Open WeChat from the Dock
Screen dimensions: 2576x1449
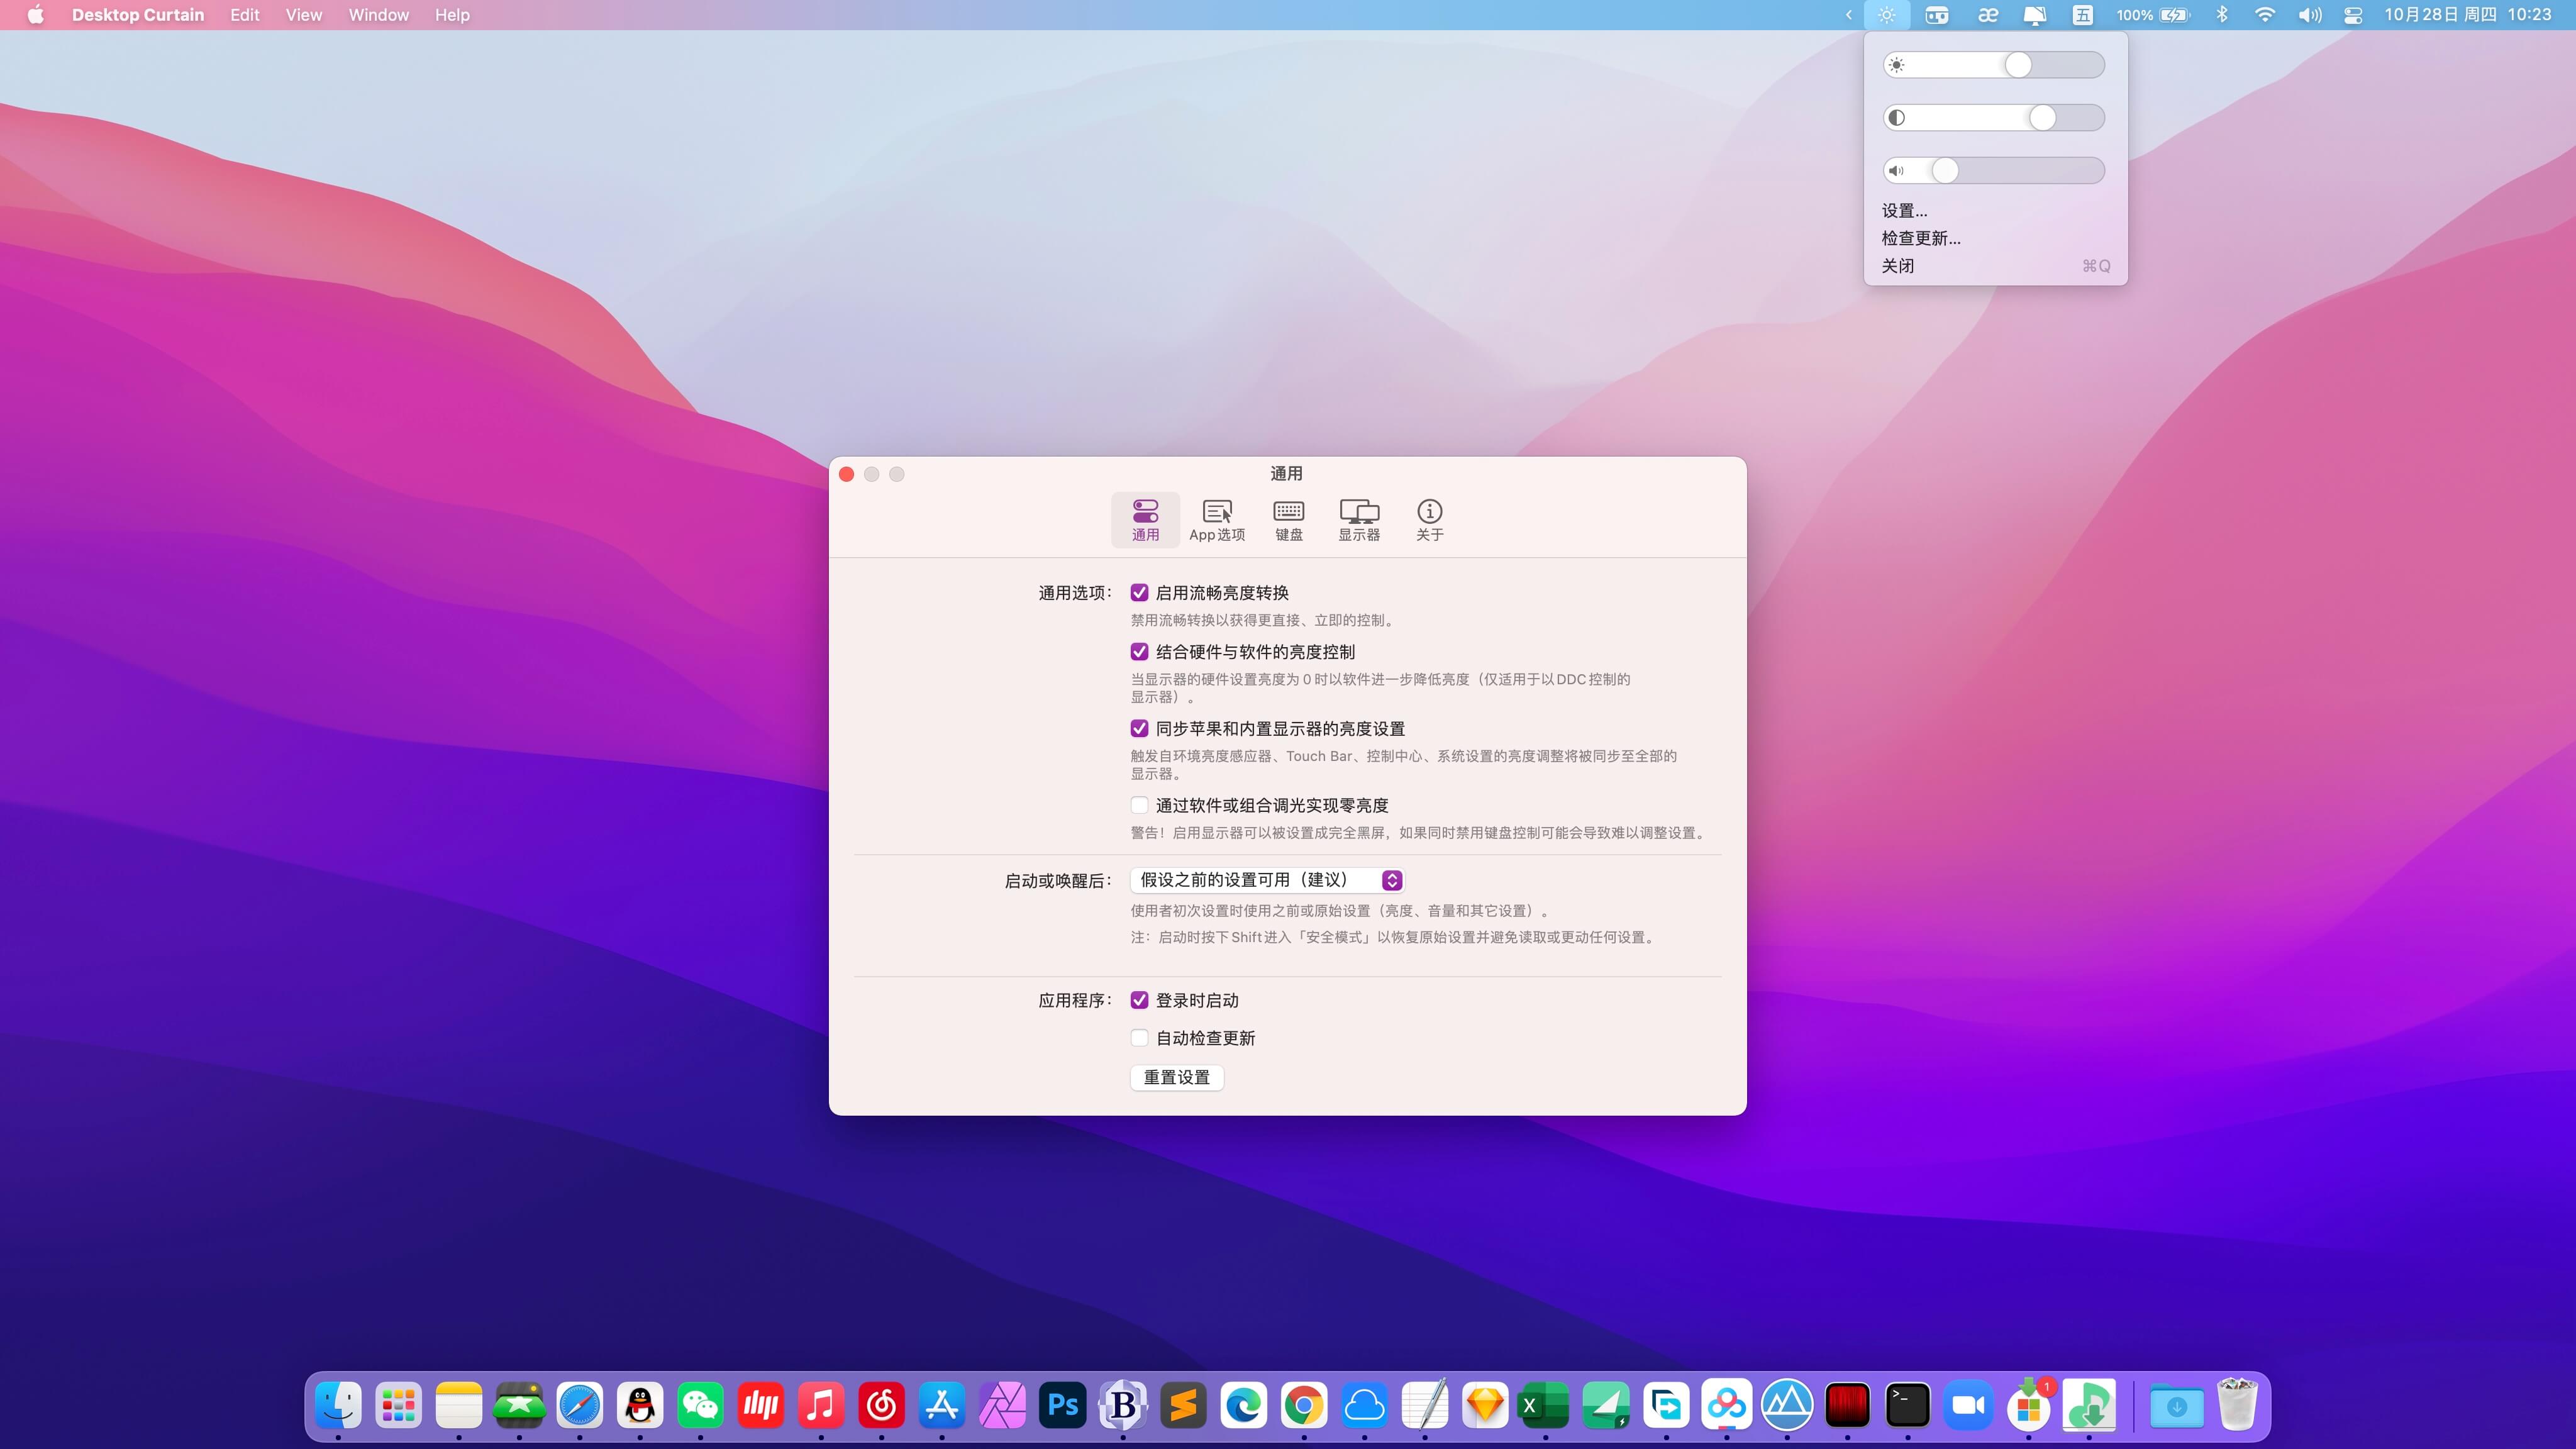[x=700, y=1405]
